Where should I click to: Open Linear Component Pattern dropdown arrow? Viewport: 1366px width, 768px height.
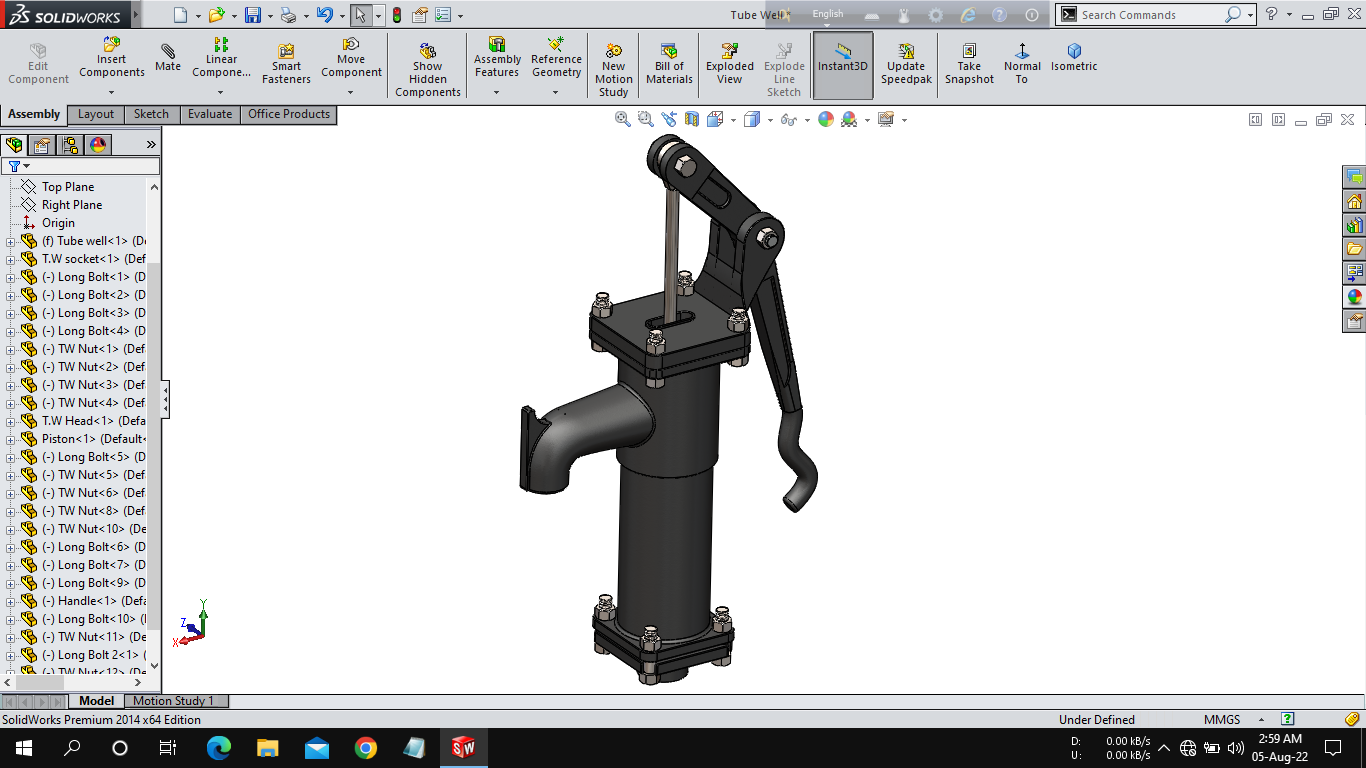221,92
